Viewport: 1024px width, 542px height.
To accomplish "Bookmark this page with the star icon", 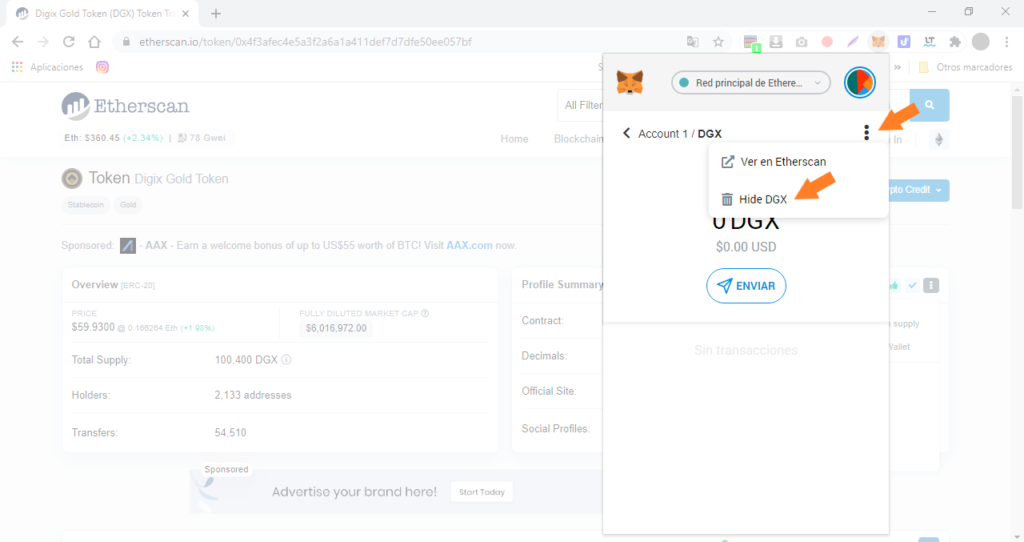I will pos(718,42).
